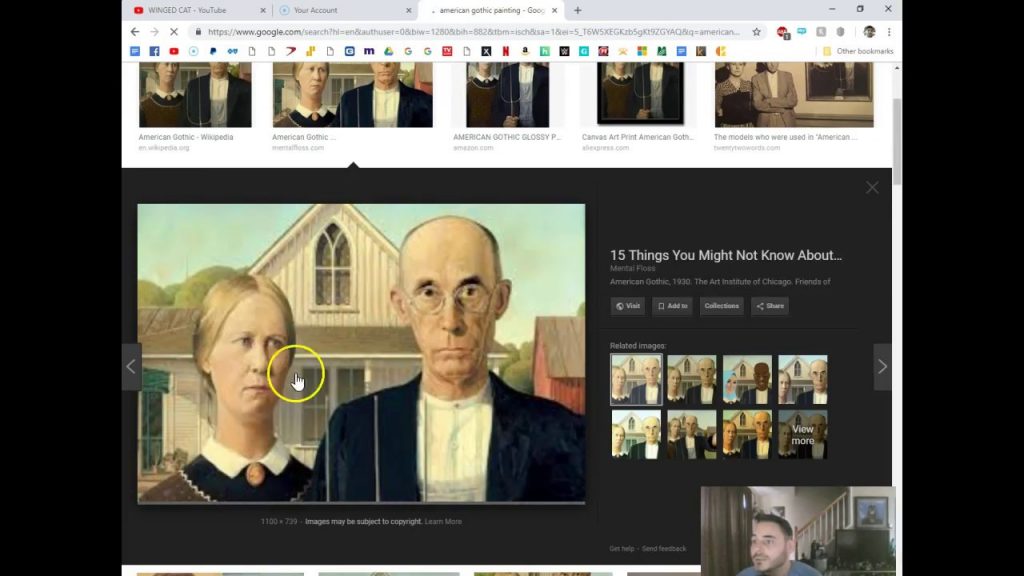This screenshot has height=576, width=1024.
Task: Select the fourth related image in top row
Action: point(803,379)
